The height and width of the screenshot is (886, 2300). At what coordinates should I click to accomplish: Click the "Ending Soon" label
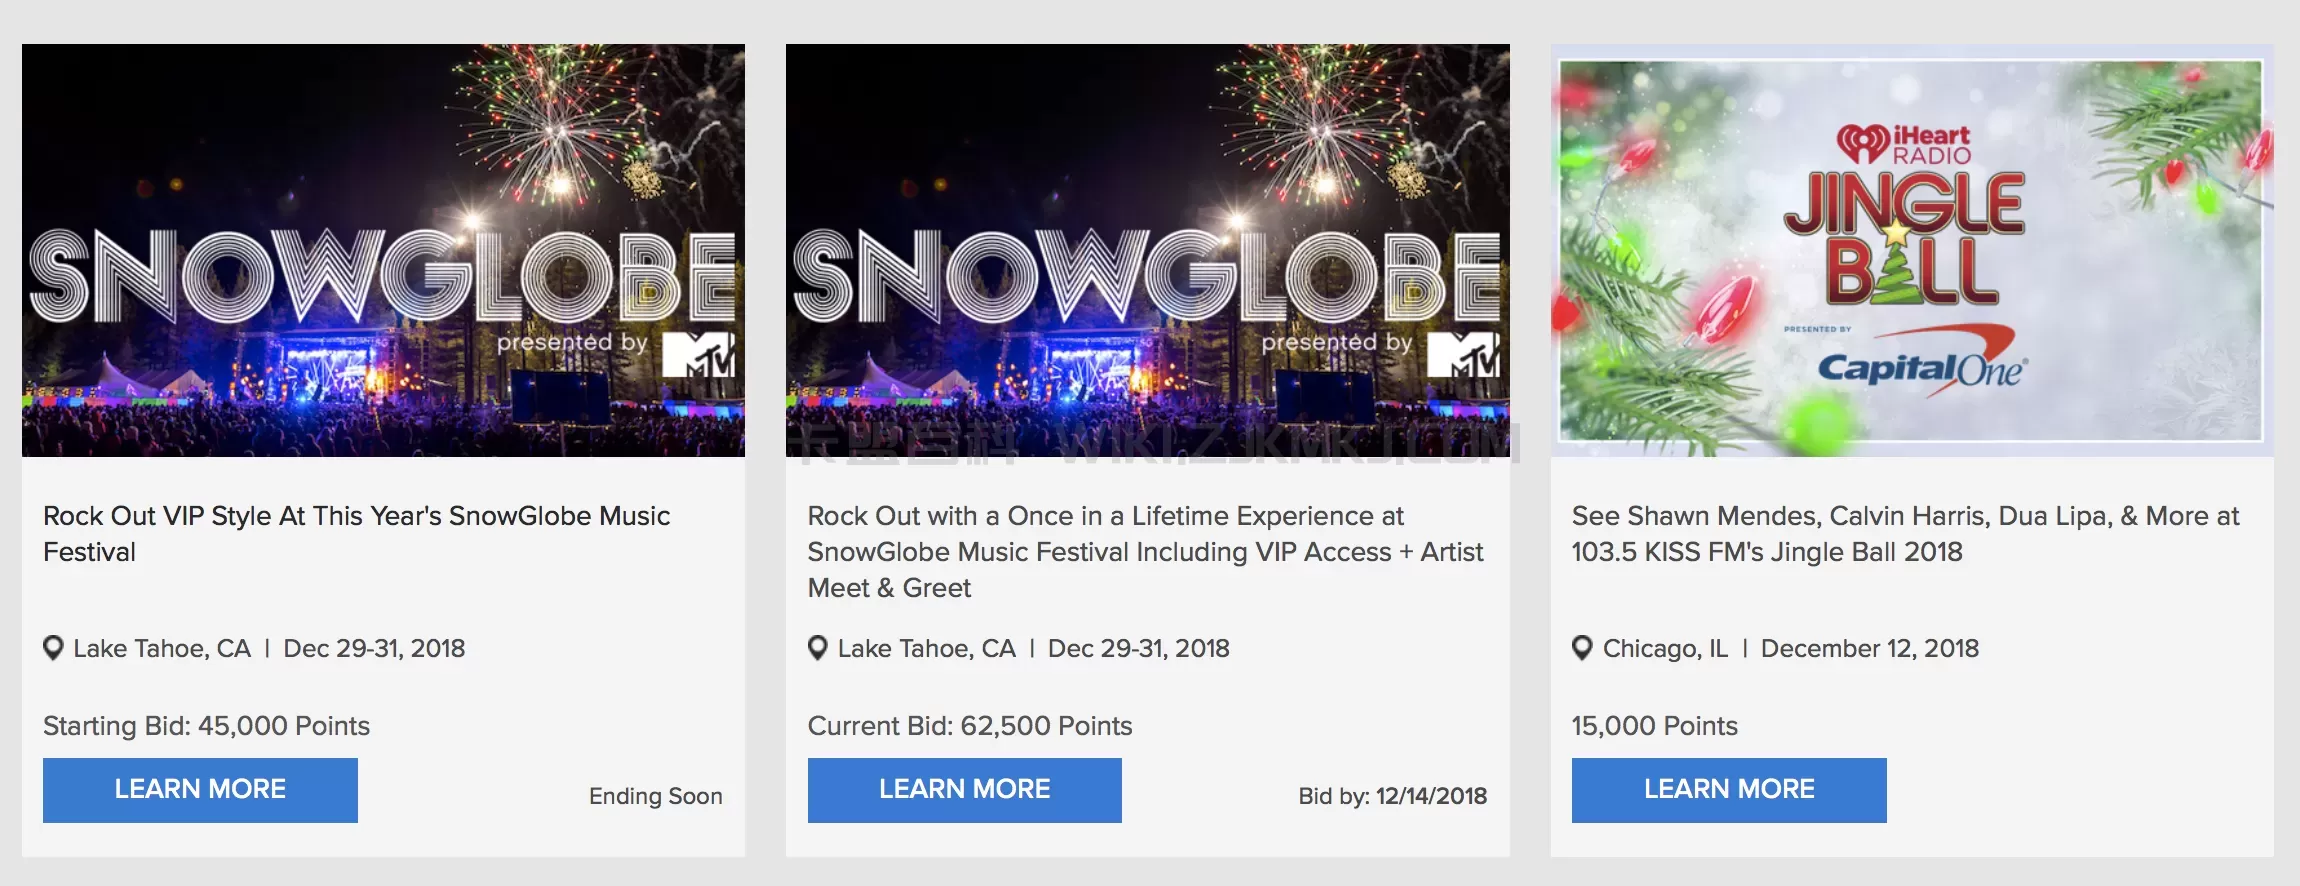(655, 796)
